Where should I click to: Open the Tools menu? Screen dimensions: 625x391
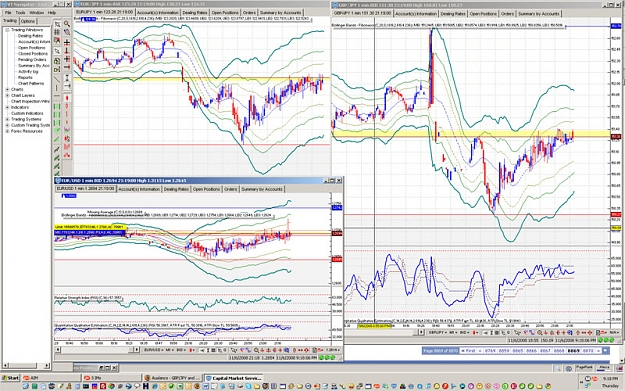pyautogui.click(x=20, y=13)
